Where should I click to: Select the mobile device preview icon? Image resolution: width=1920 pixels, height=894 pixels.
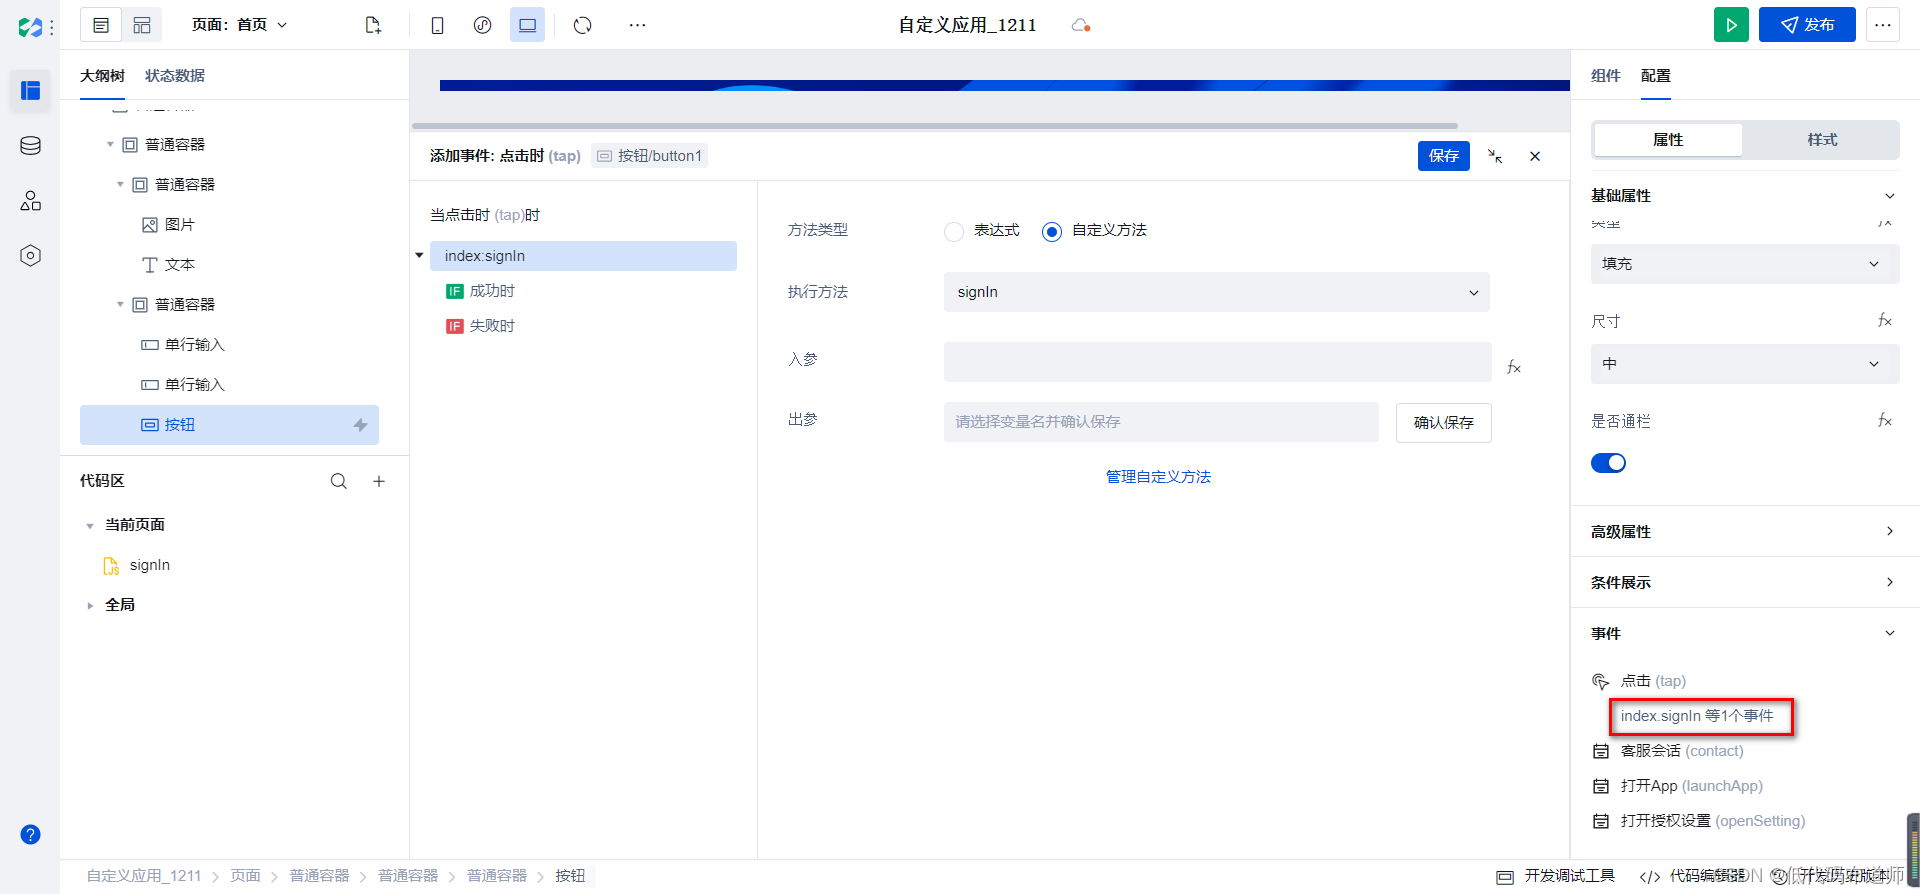click(437, 25)
